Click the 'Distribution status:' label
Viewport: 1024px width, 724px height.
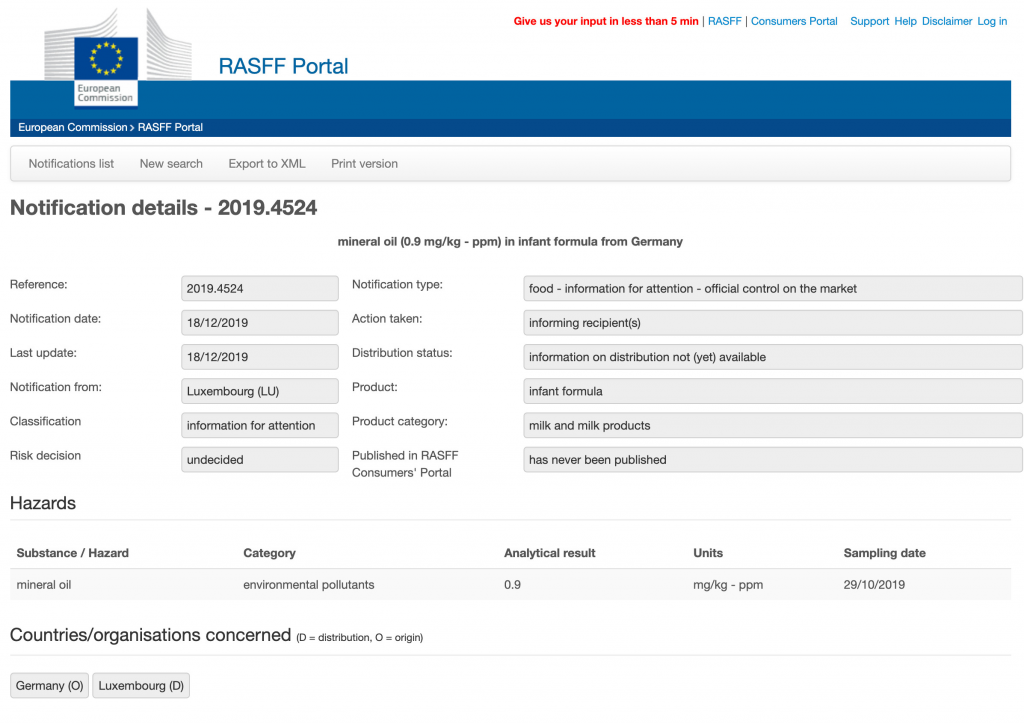[x=402, y=353]
